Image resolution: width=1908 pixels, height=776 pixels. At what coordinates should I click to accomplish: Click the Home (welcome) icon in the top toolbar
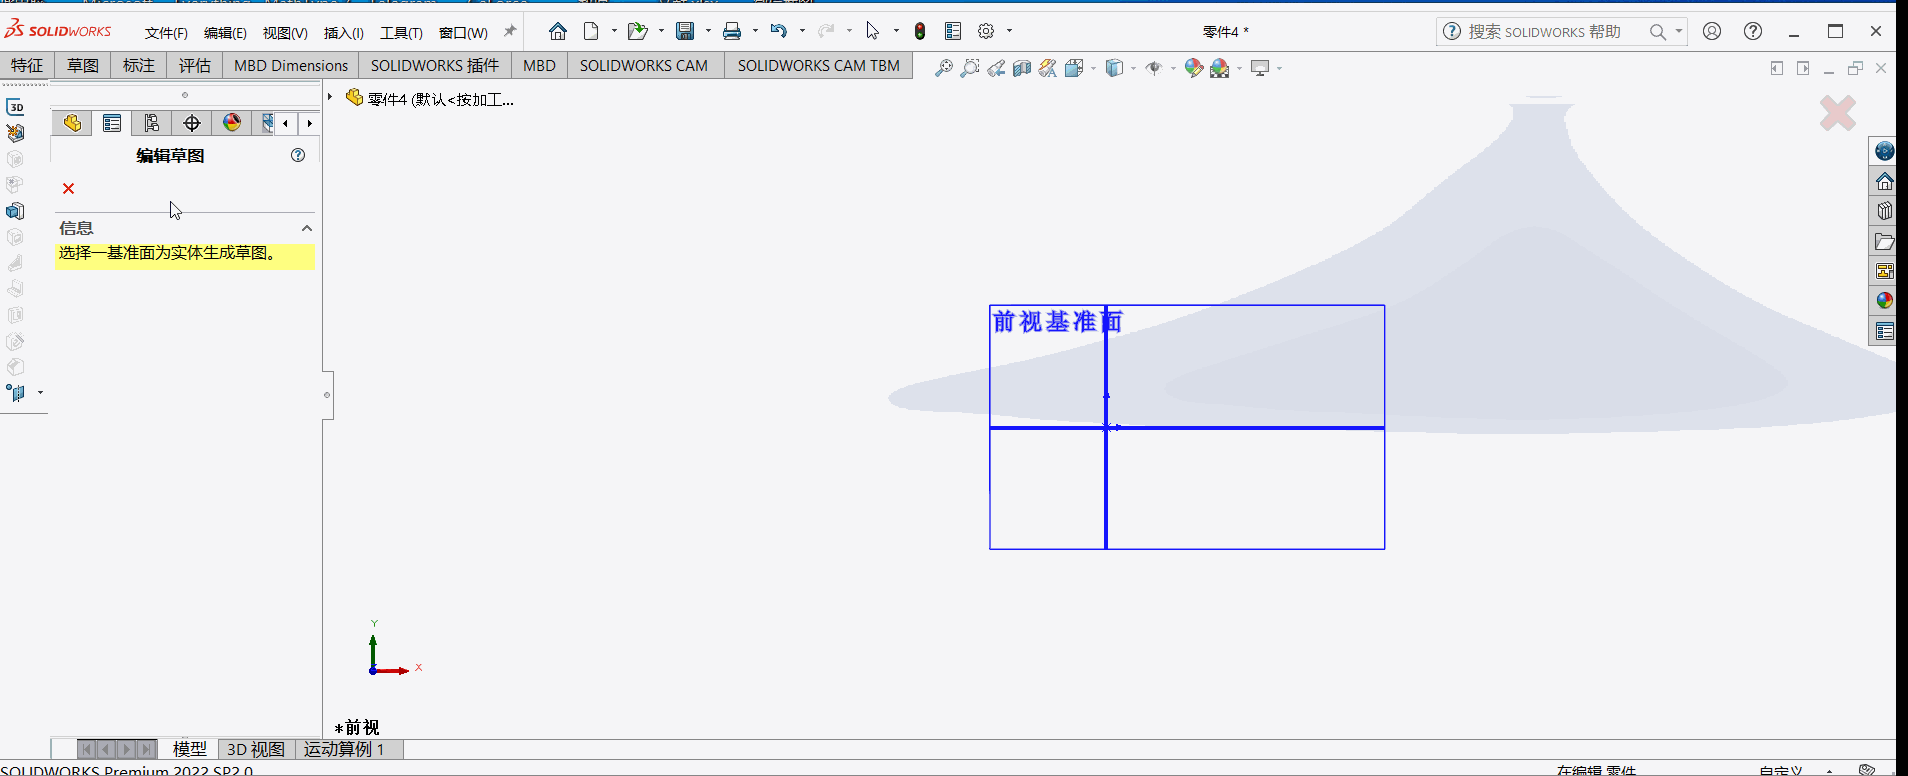click(558, 31)
